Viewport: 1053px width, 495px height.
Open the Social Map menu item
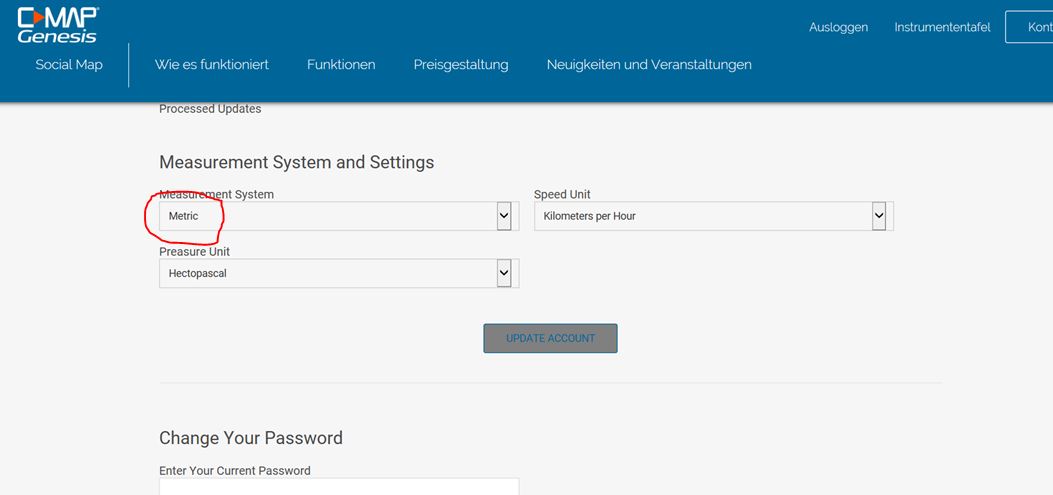[x=69, y=65]
